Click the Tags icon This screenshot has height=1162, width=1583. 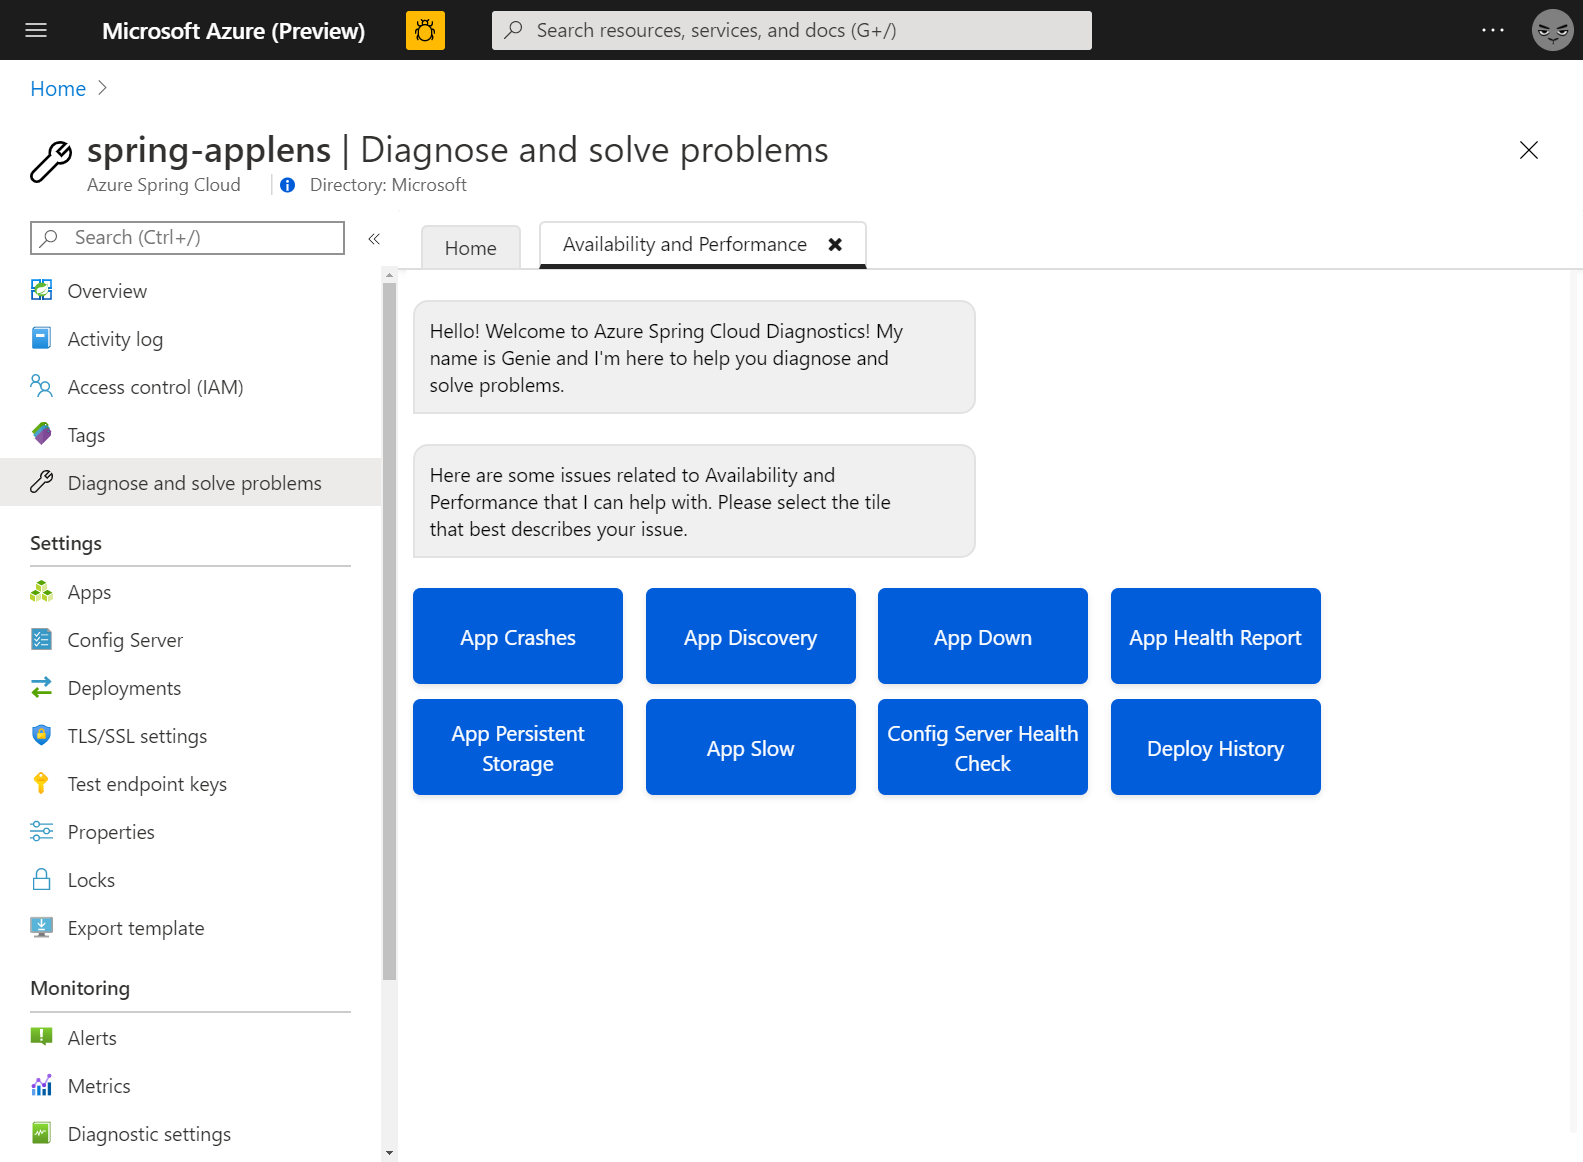(41, 434)
